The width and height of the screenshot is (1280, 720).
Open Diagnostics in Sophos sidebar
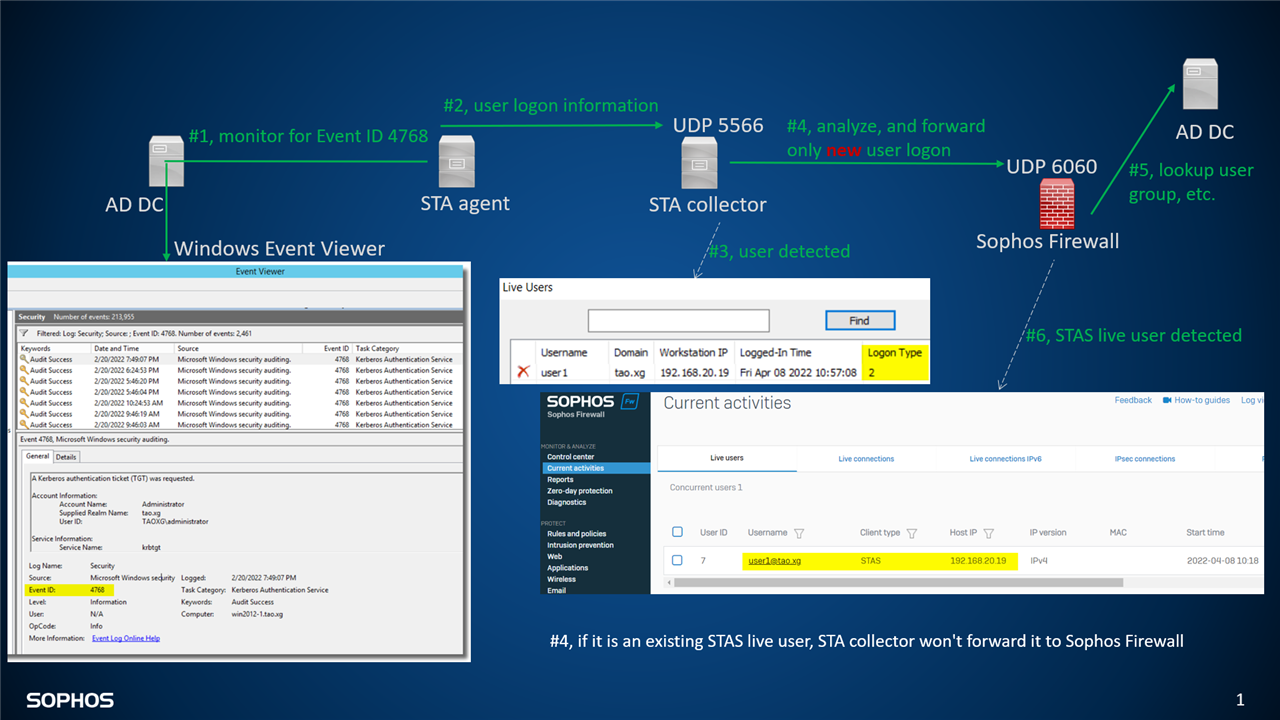(x=566, y=502)
